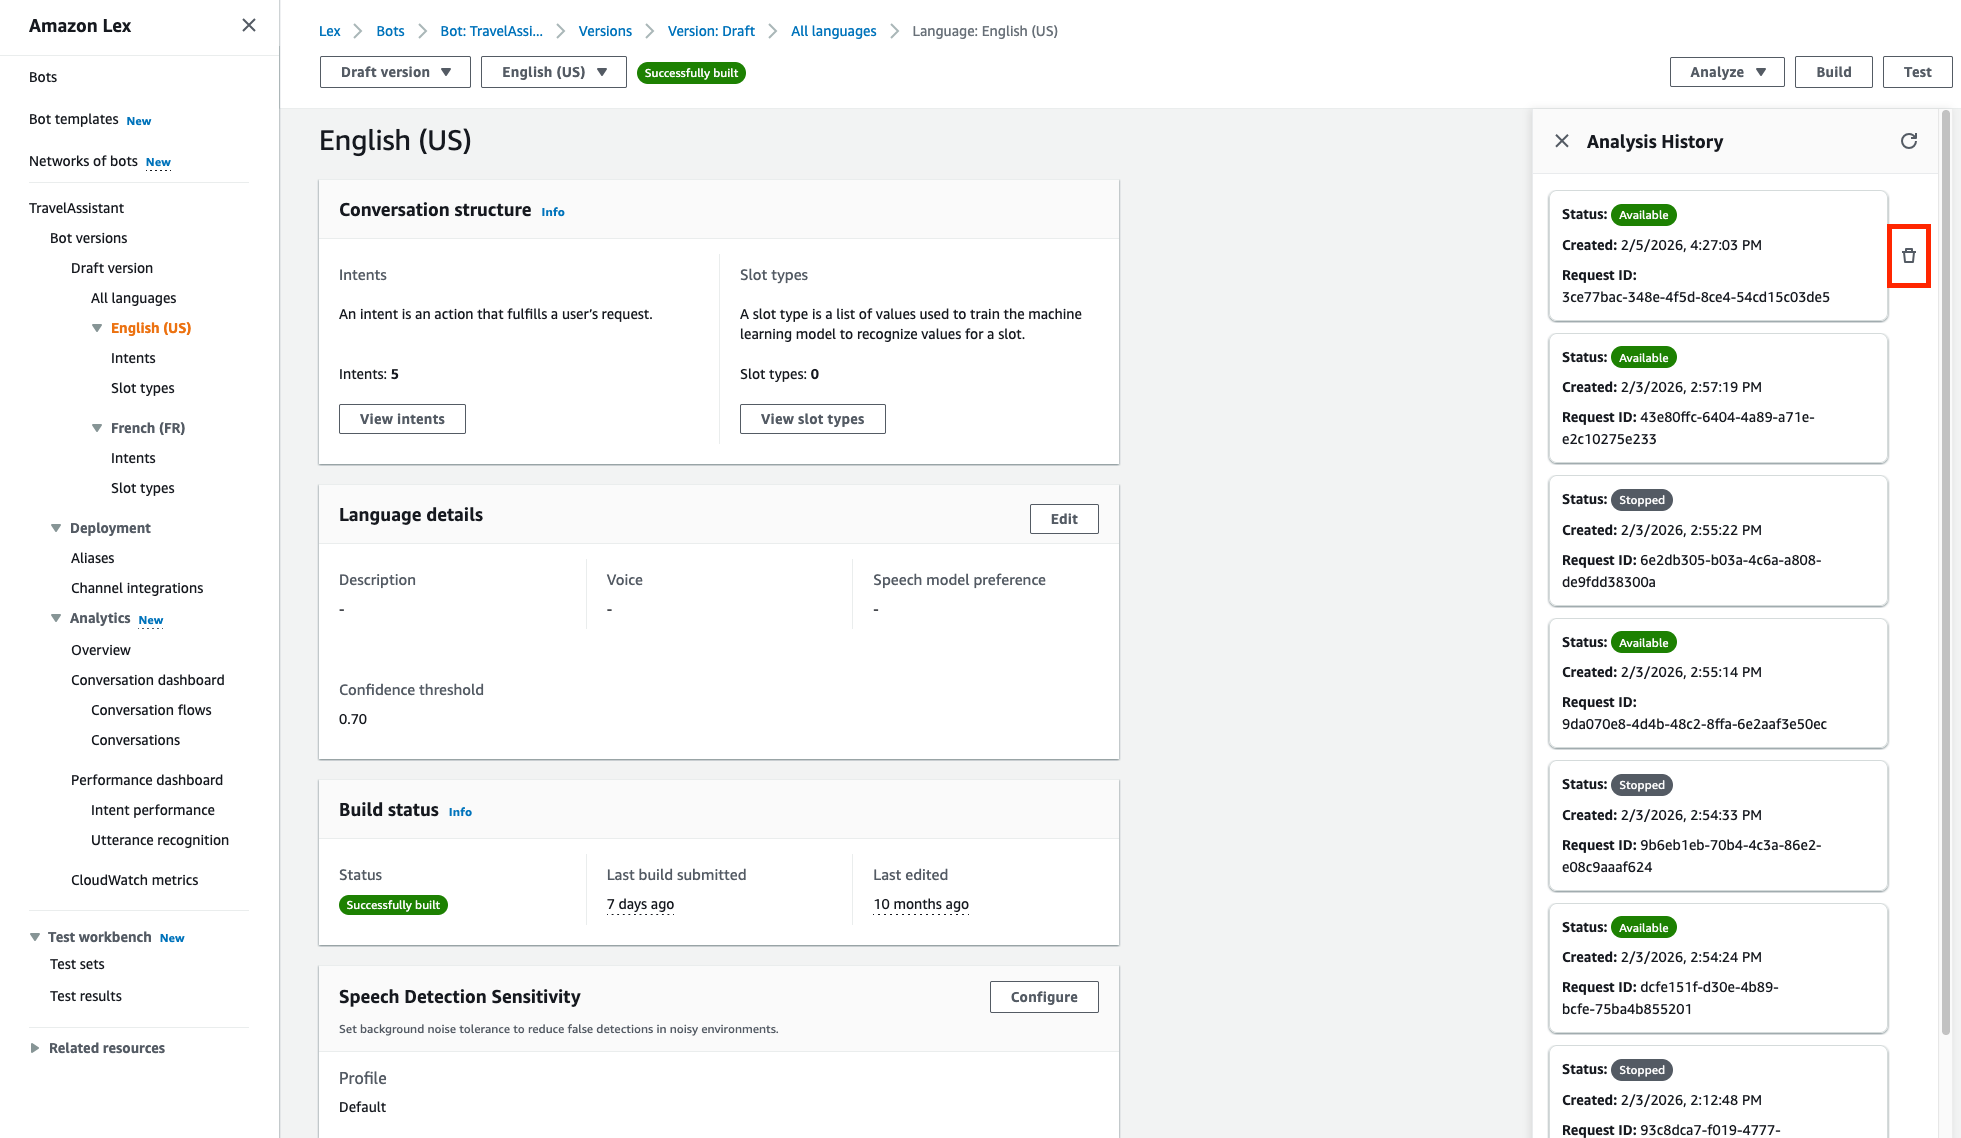Open Info link beside Conversation structure

pyautogui.click(x=552, y=212)
